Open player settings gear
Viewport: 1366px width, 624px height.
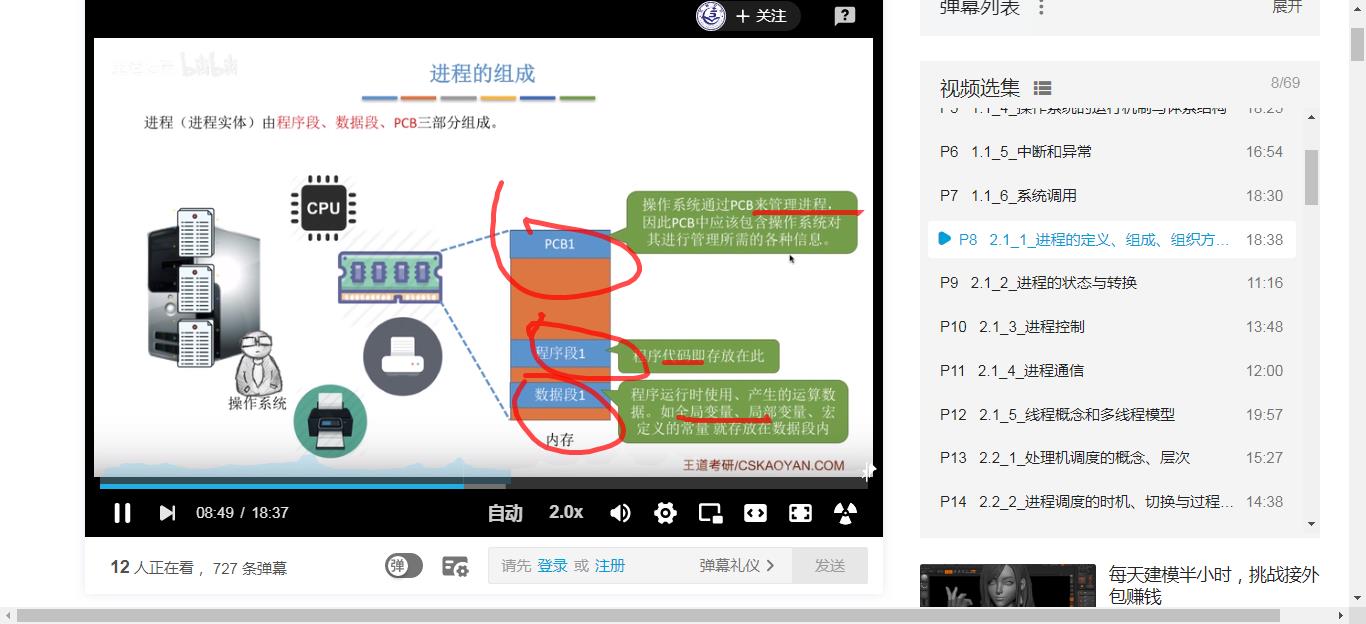point(665,513)
